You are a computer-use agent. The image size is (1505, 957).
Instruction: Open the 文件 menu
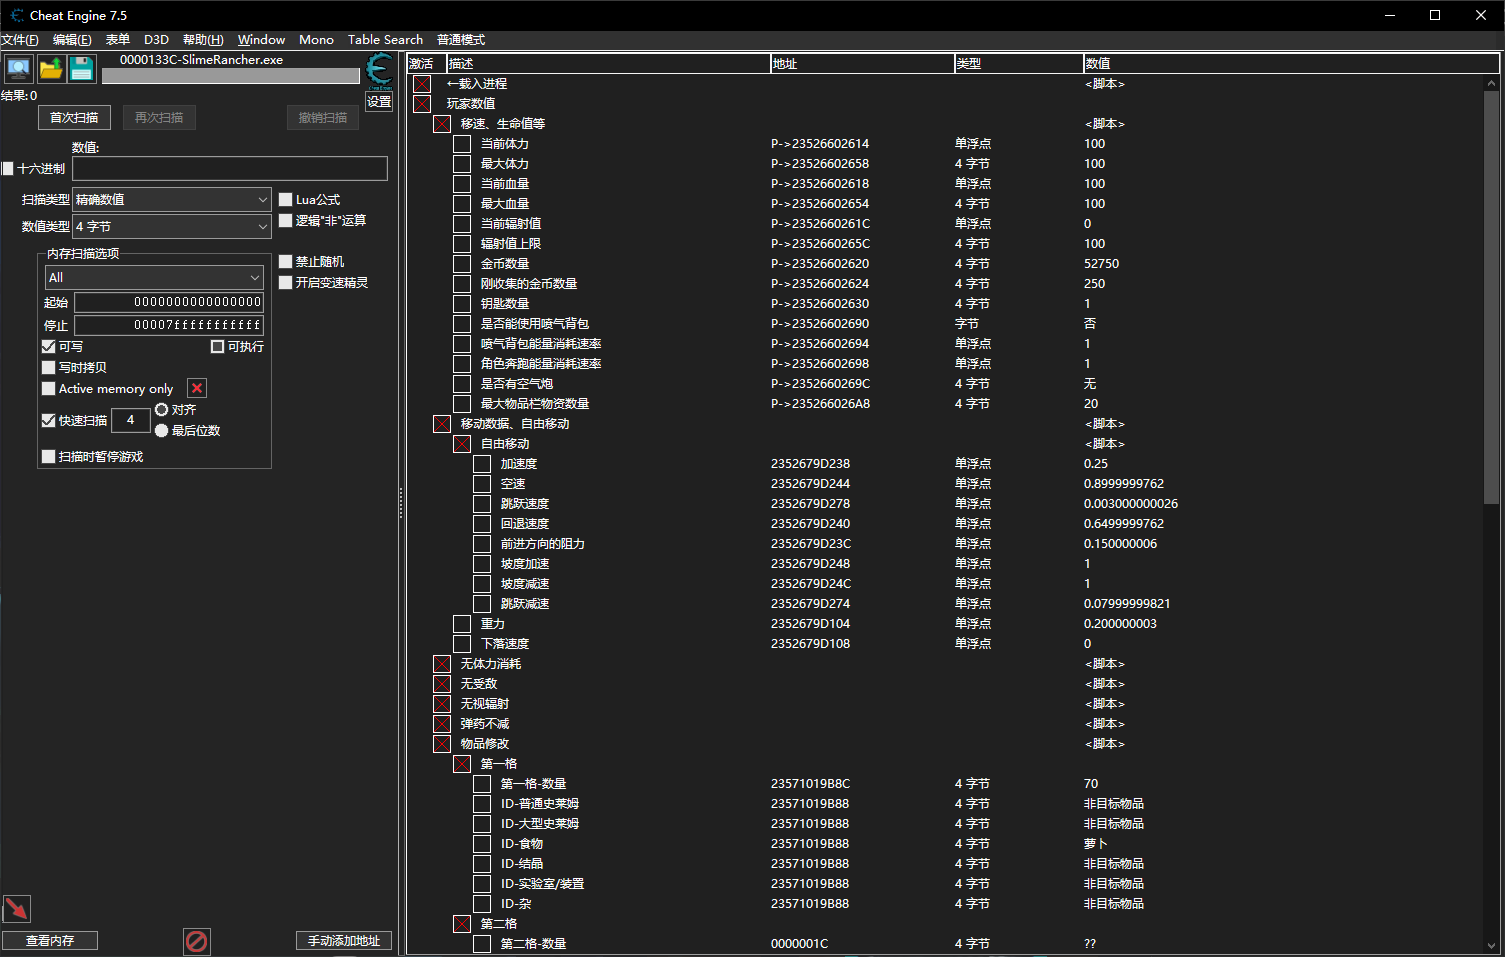[x=20, y=40]
